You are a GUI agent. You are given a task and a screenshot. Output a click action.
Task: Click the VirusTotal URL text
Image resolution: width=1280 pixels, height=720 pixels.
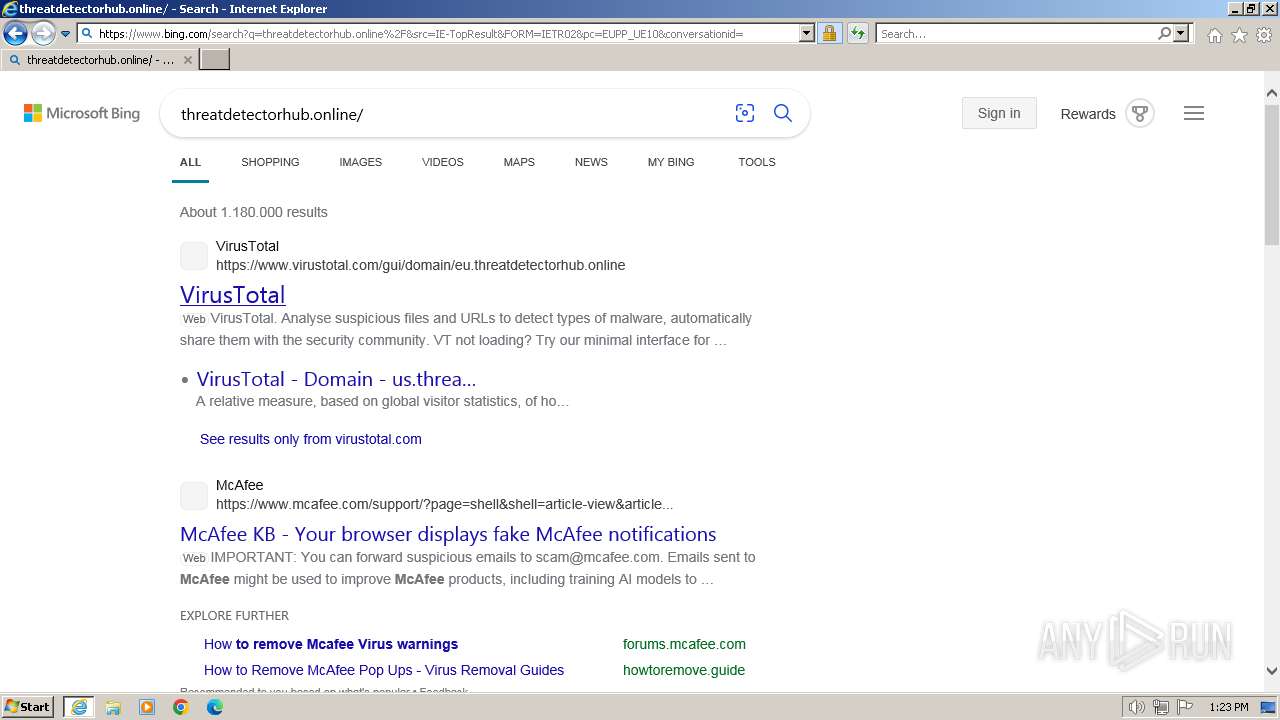click(421, 265)
